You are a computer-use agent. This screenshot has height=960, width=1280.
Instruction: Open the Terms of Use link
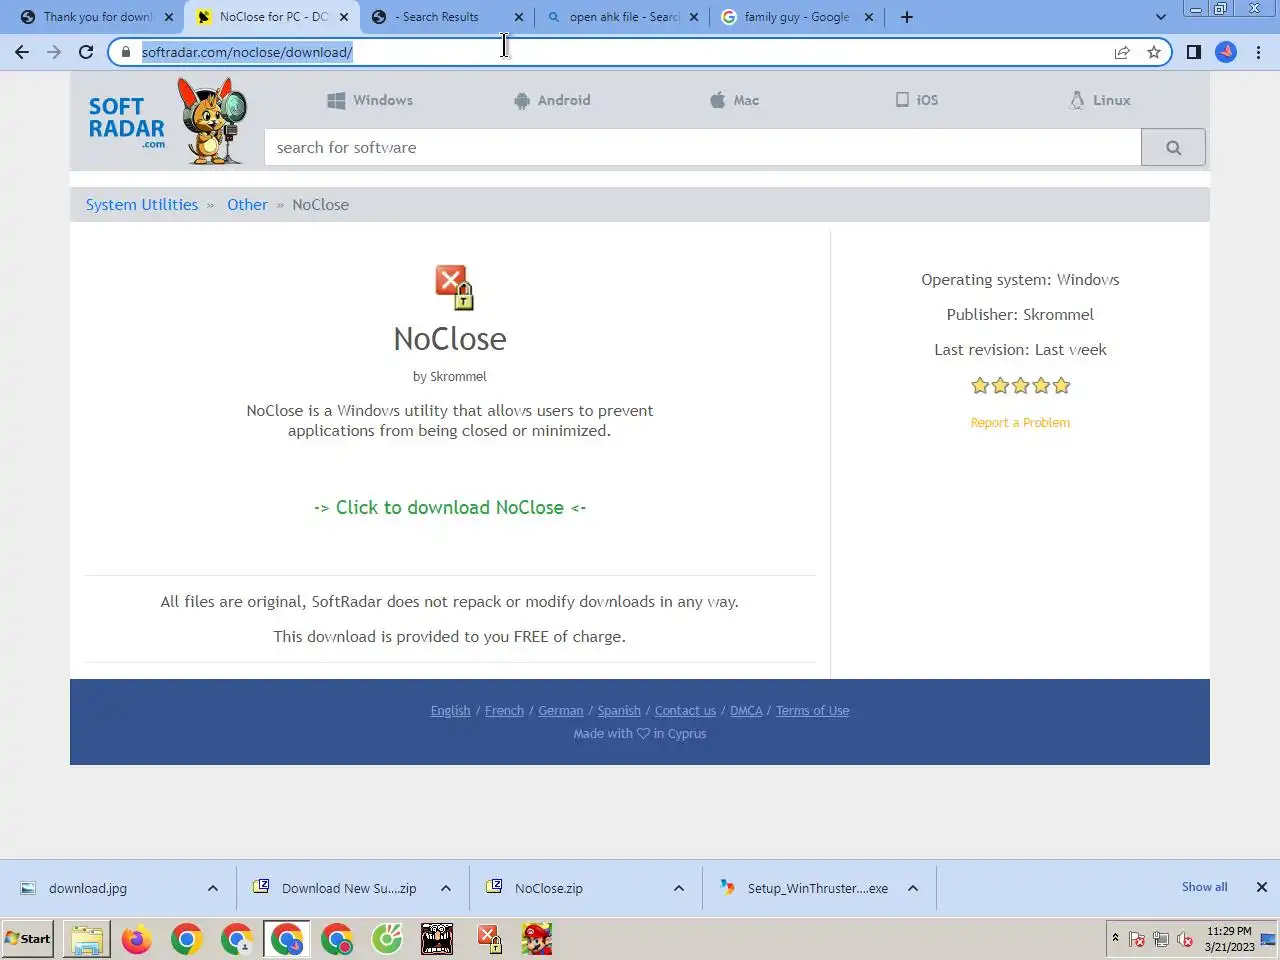(x=812, y=711)
